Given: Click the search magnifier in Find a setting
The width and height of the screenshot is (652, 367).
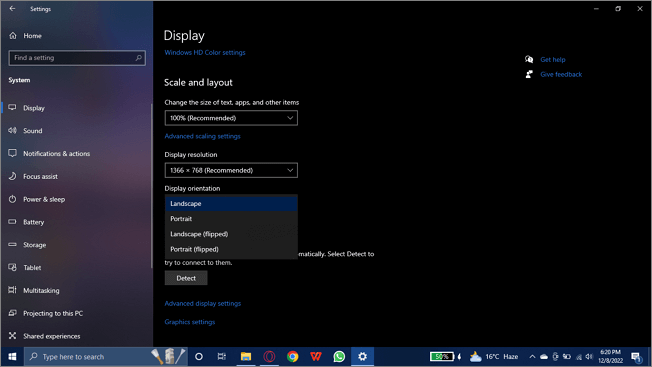Looking at the screenshot, I should [138, 58].
